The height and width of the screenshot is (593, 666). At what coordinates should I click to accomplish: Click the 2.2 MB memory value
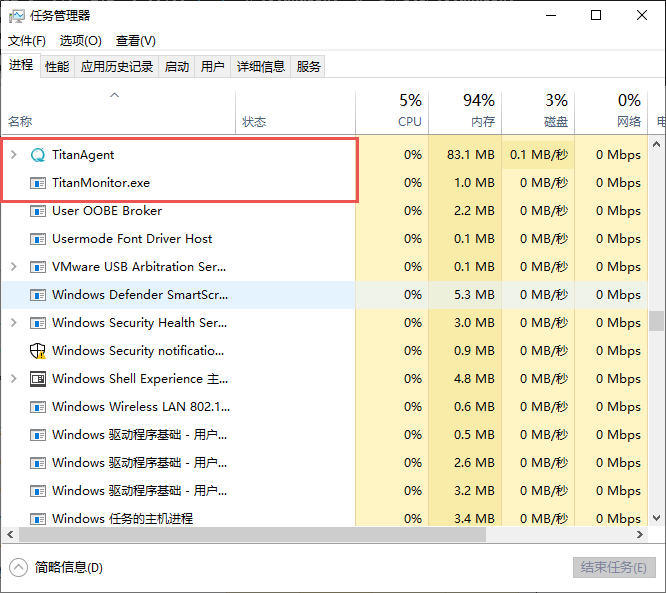(474, 211)
